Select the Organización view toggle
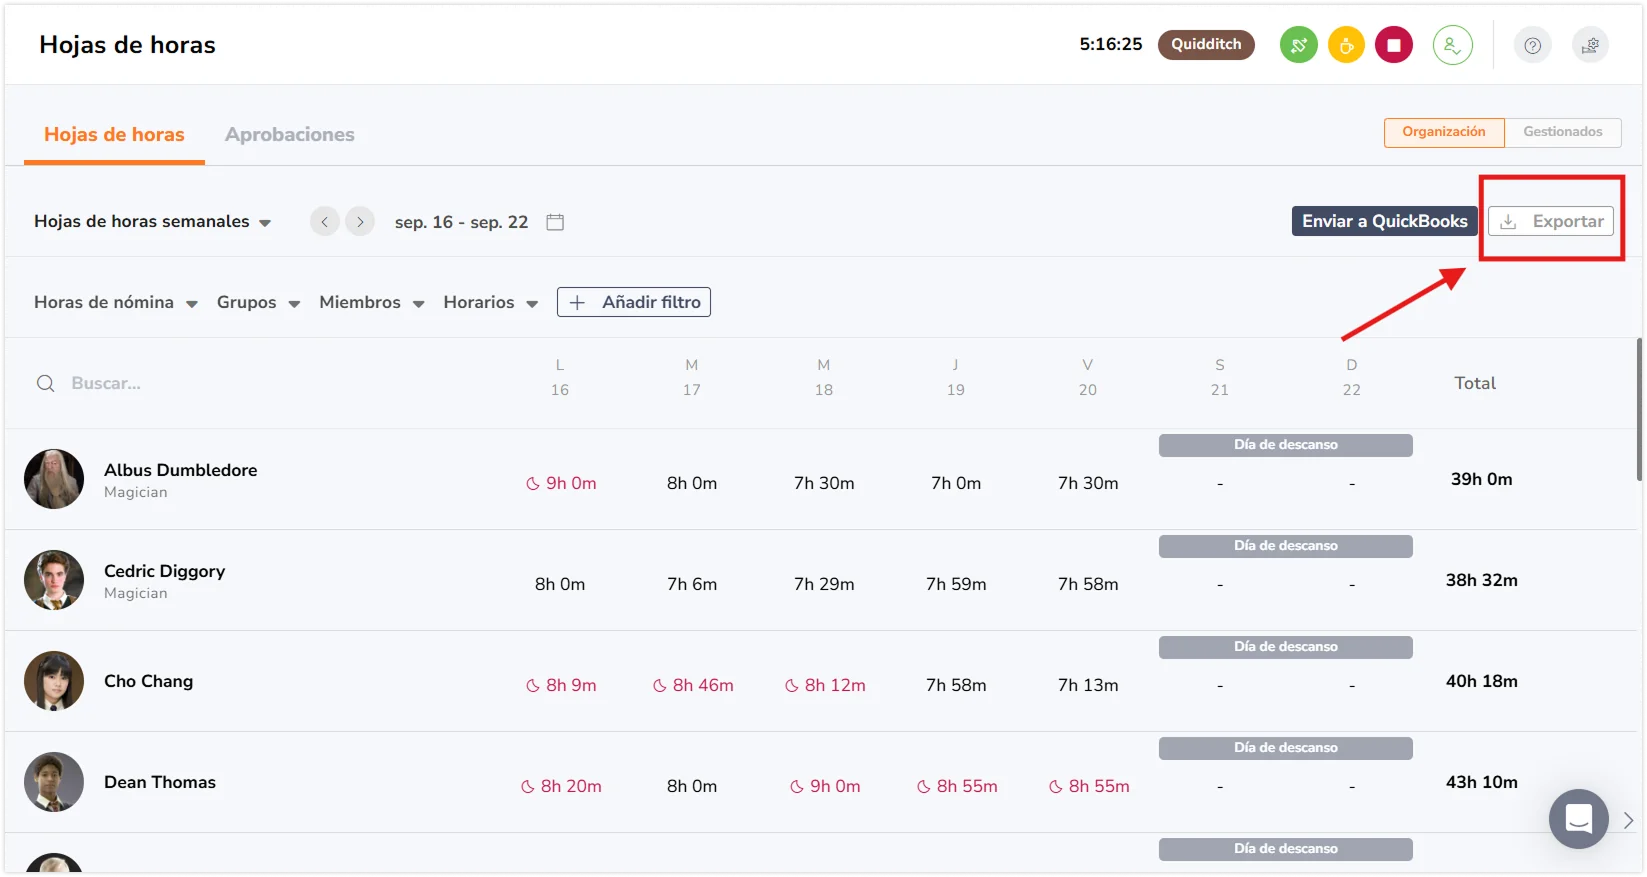This screenshot has height=877, width=1647. [x=1444, y=132]
